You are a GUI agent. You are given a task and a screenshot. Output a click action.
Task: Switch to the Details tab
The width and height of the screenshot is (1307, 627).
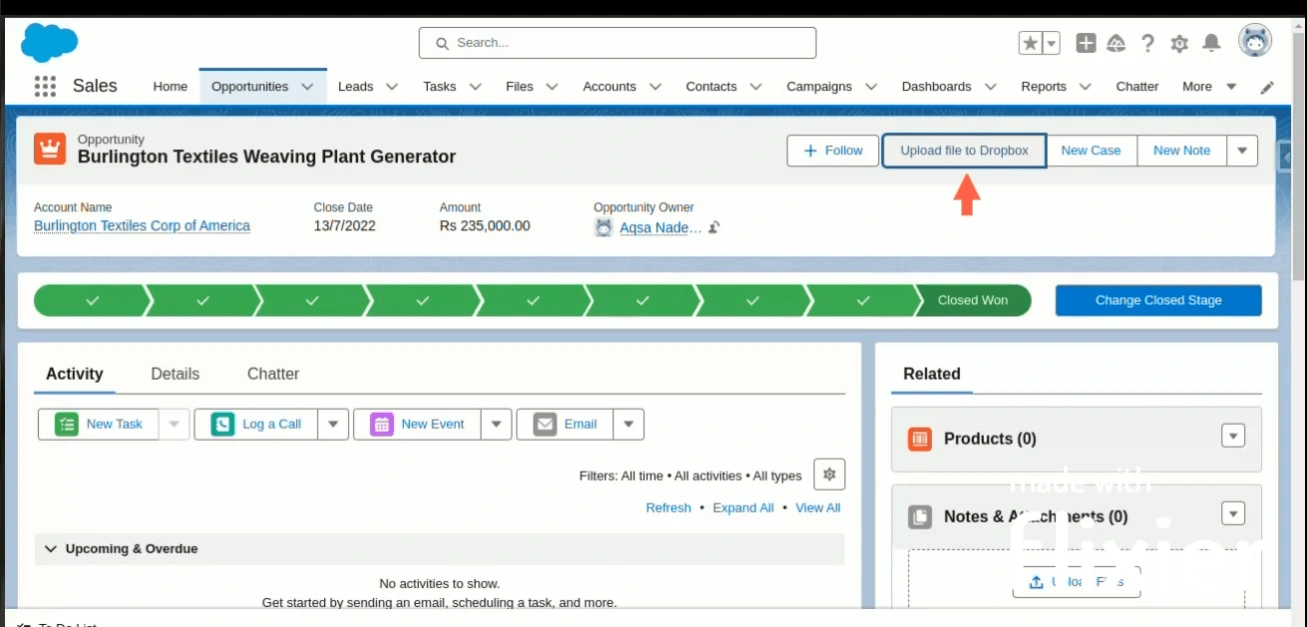175,373
